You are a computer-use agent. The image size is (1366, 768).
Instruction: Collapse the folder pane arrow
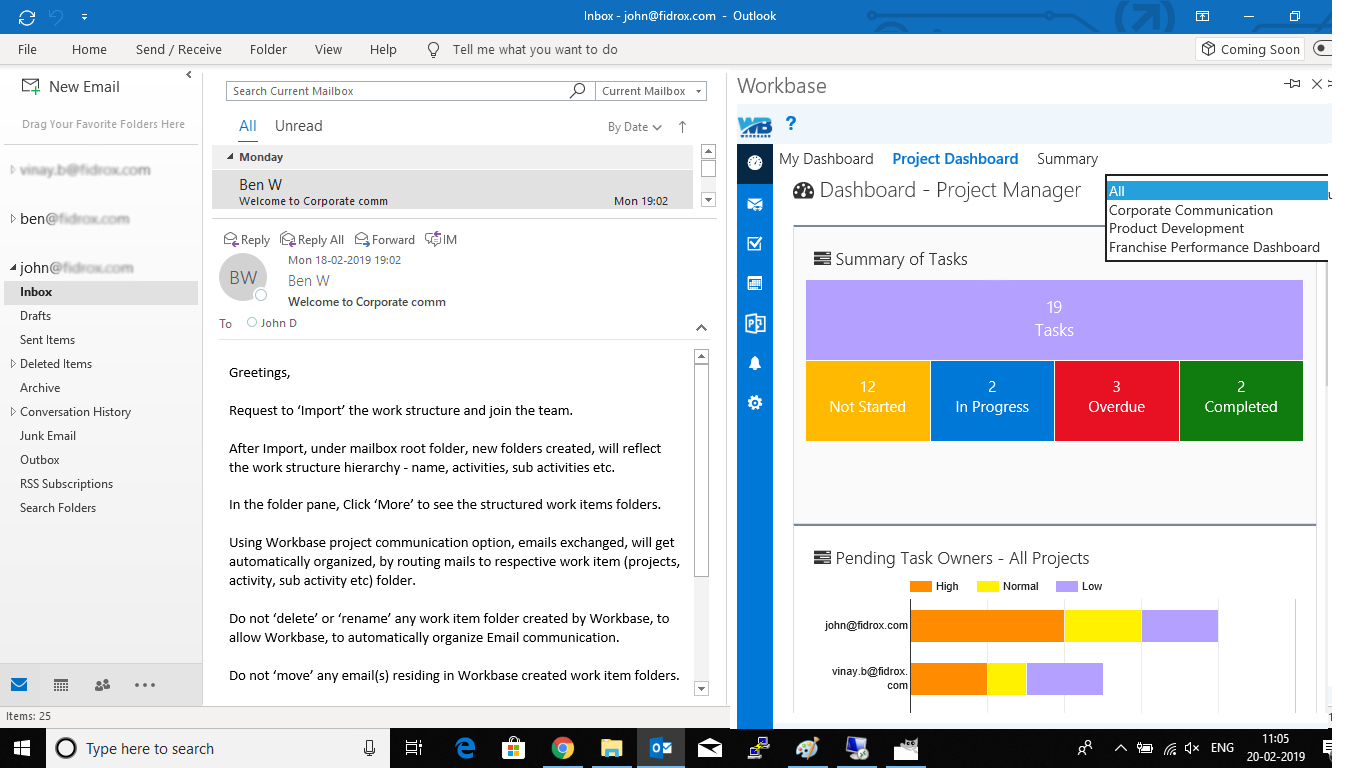click(189, 75)
